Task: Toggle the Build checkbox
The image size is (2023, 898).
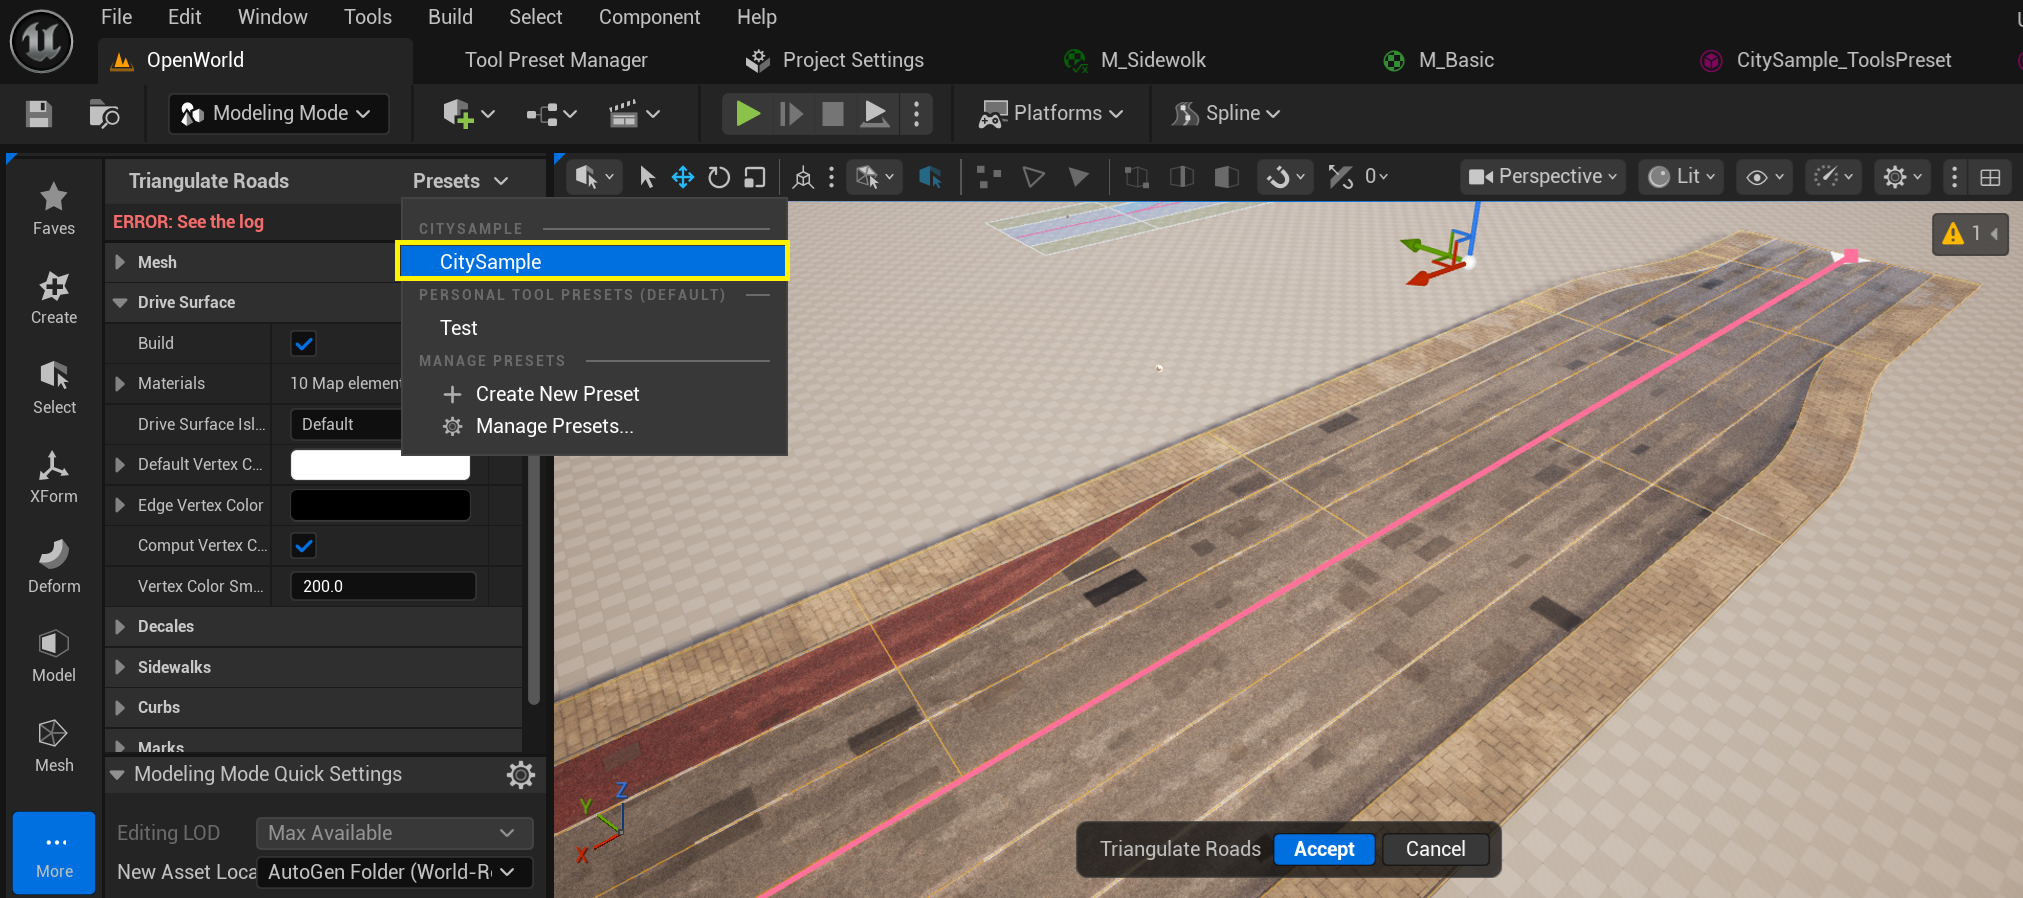Action: pyautogui.click(x=303, y=343)
